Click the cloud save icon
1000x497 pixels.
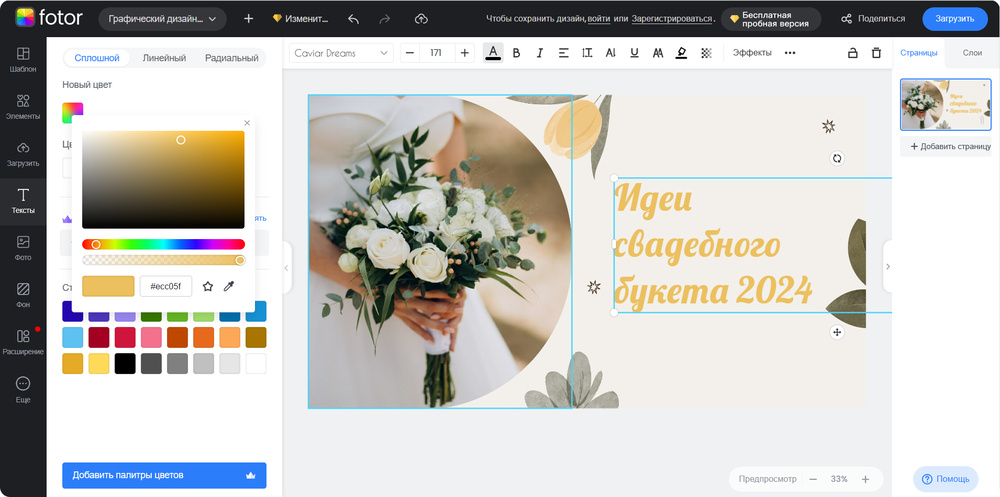pyautogui.click(x=421, y=19)
